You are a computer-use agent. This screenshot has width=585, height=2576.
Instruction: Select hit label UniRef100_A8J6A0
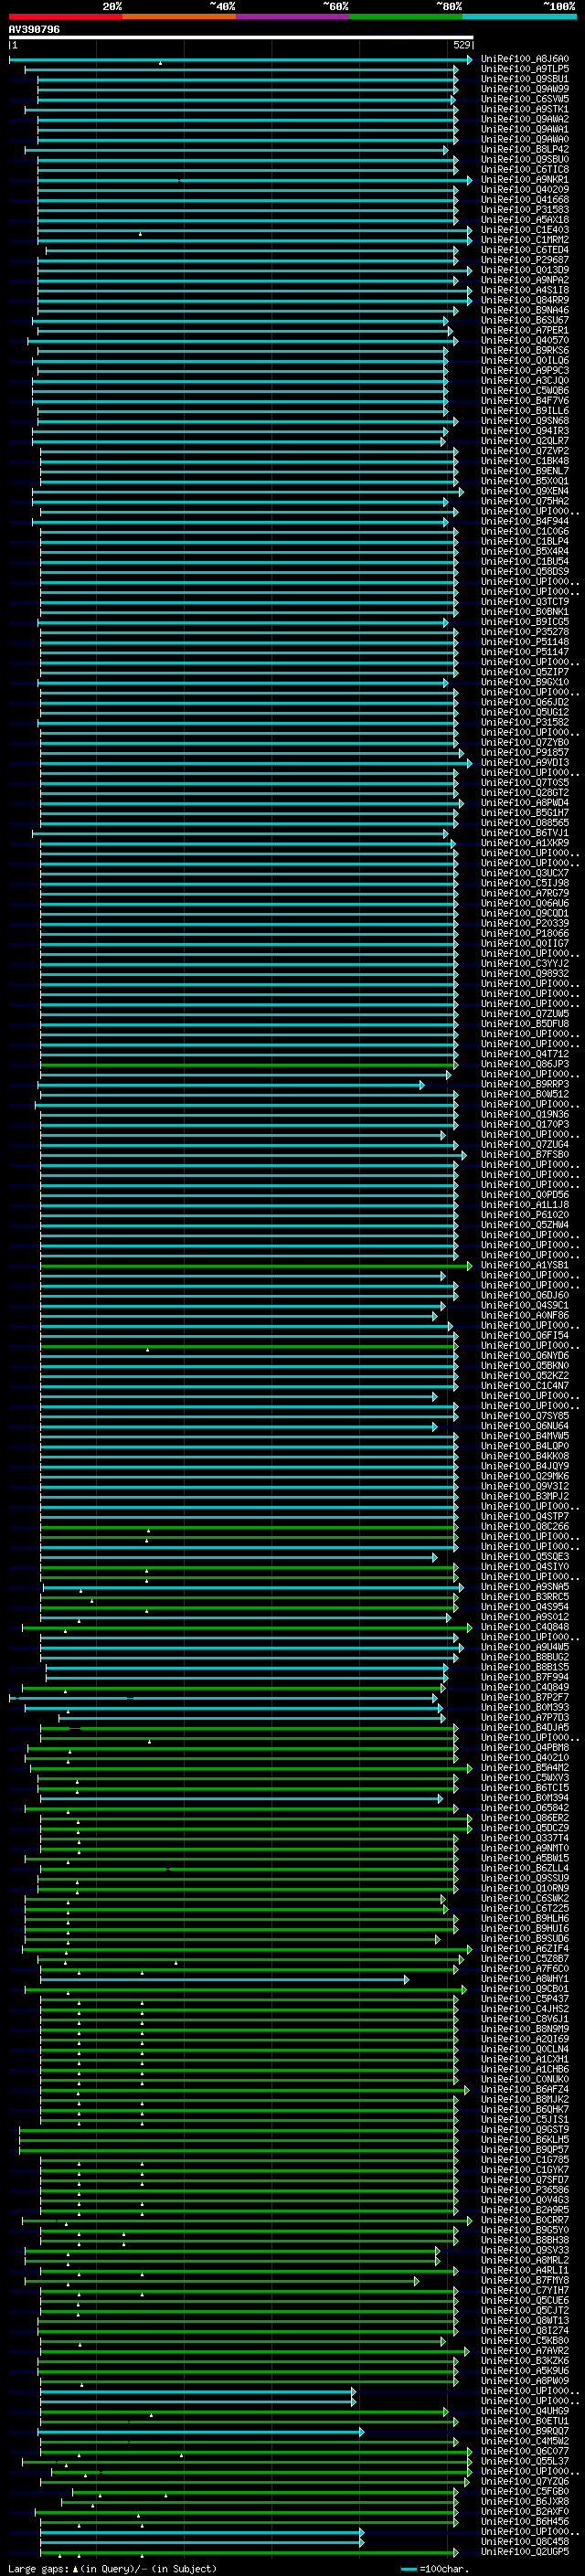pos(525,59)
